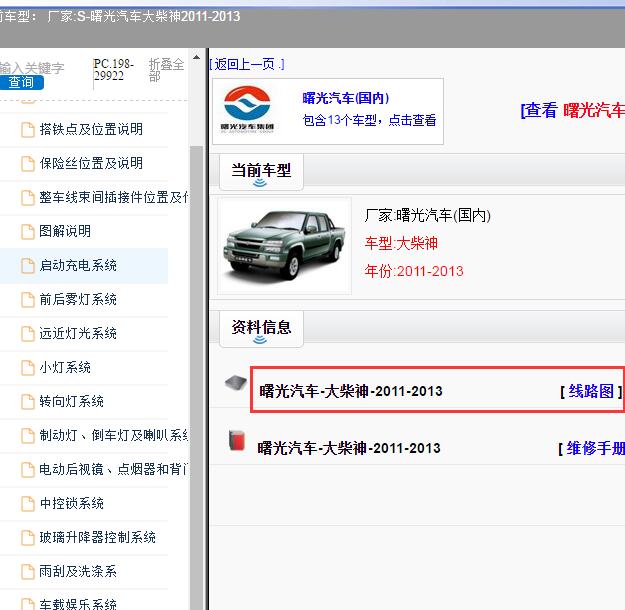Click 包含13个车型，点击查看 link
Viewport: 625px width, 610px height.
369,120
